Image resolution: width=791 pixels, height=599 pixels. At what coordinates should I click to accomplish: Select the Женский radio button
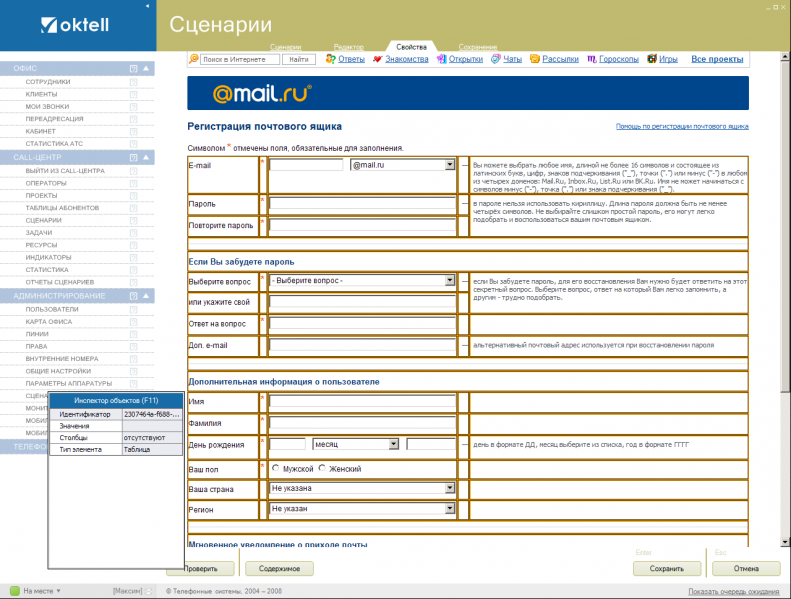click(322, 468)
